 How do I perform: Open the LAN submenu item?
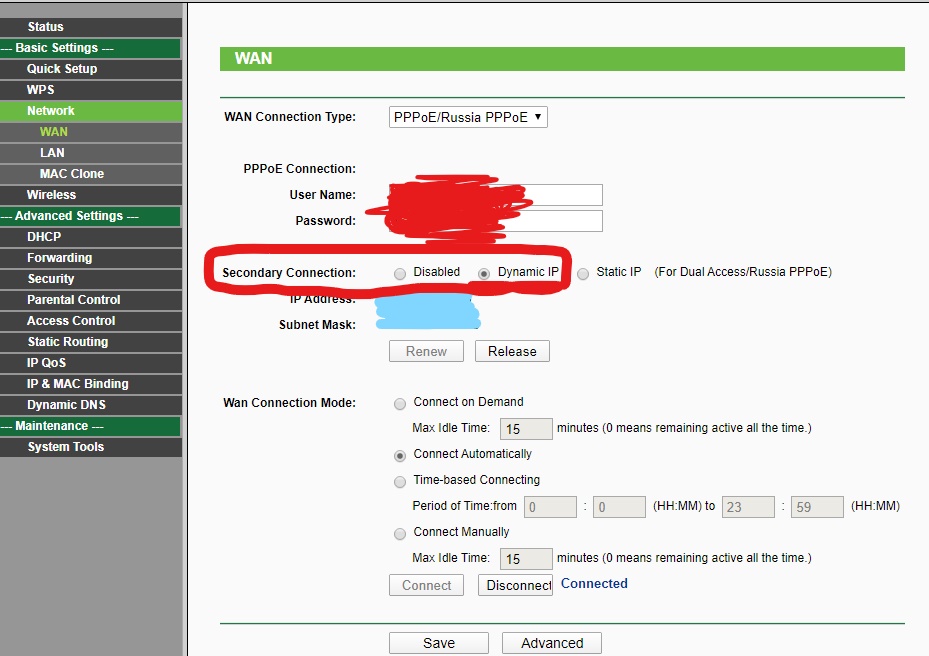pyautogui.click(x=52, y=153)
